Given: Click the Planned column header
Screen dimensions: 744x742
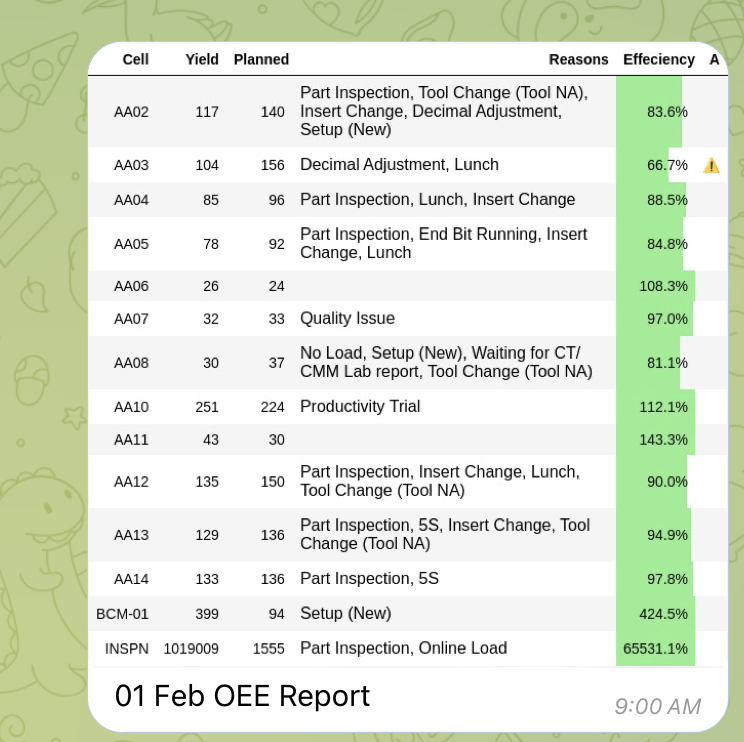Looking at the screenshot, I should [261, 59].
